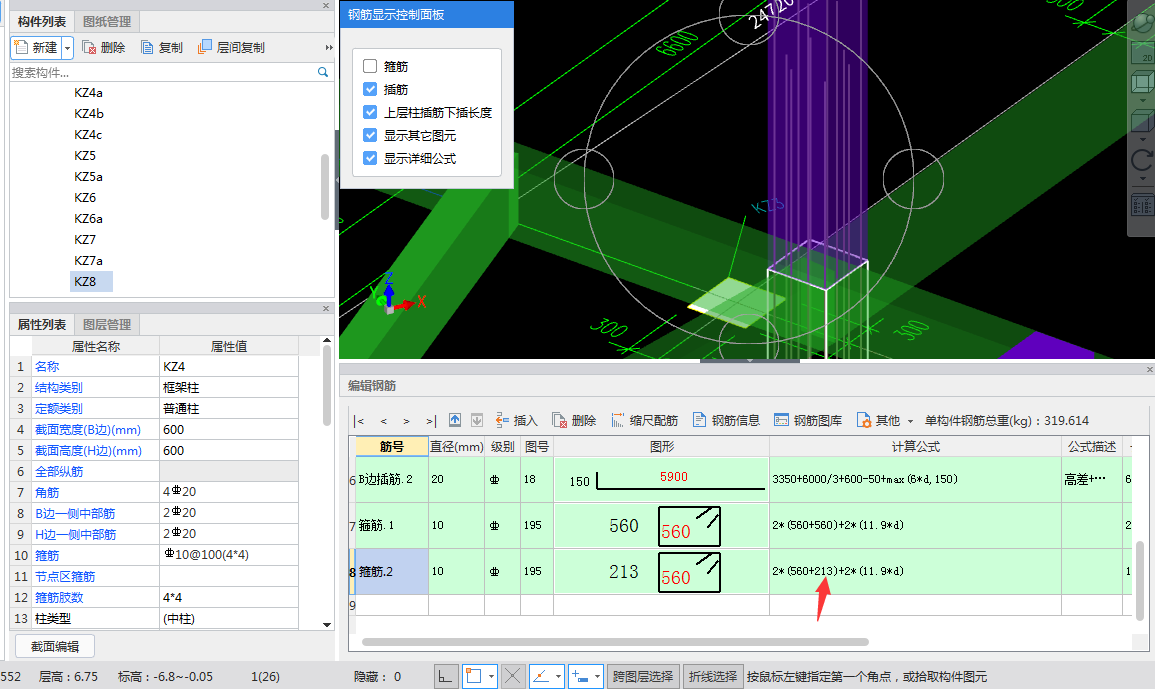Click the move row up icon

(454, 420)
